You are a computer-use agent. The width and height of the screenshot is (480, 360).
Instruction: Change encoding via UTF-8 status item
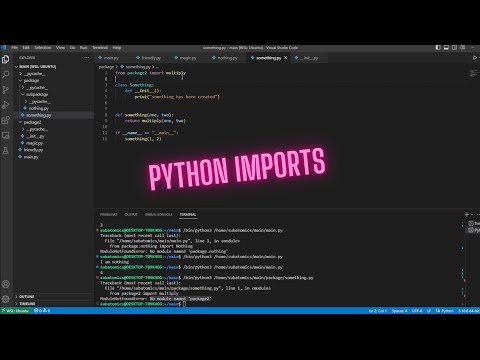[417, 311]
